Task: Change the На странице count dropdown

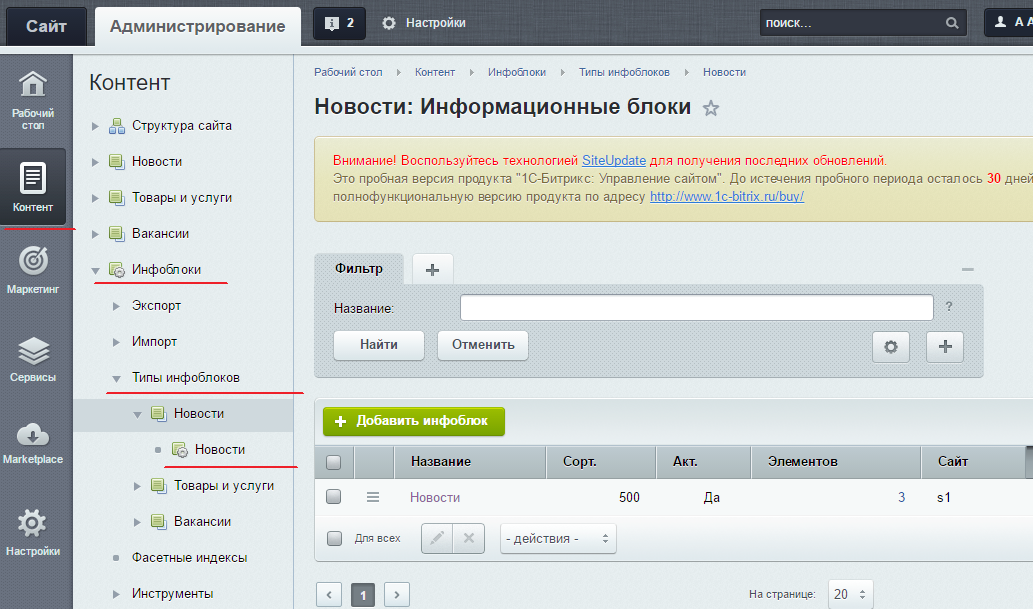Action: (x=851, y=594)
